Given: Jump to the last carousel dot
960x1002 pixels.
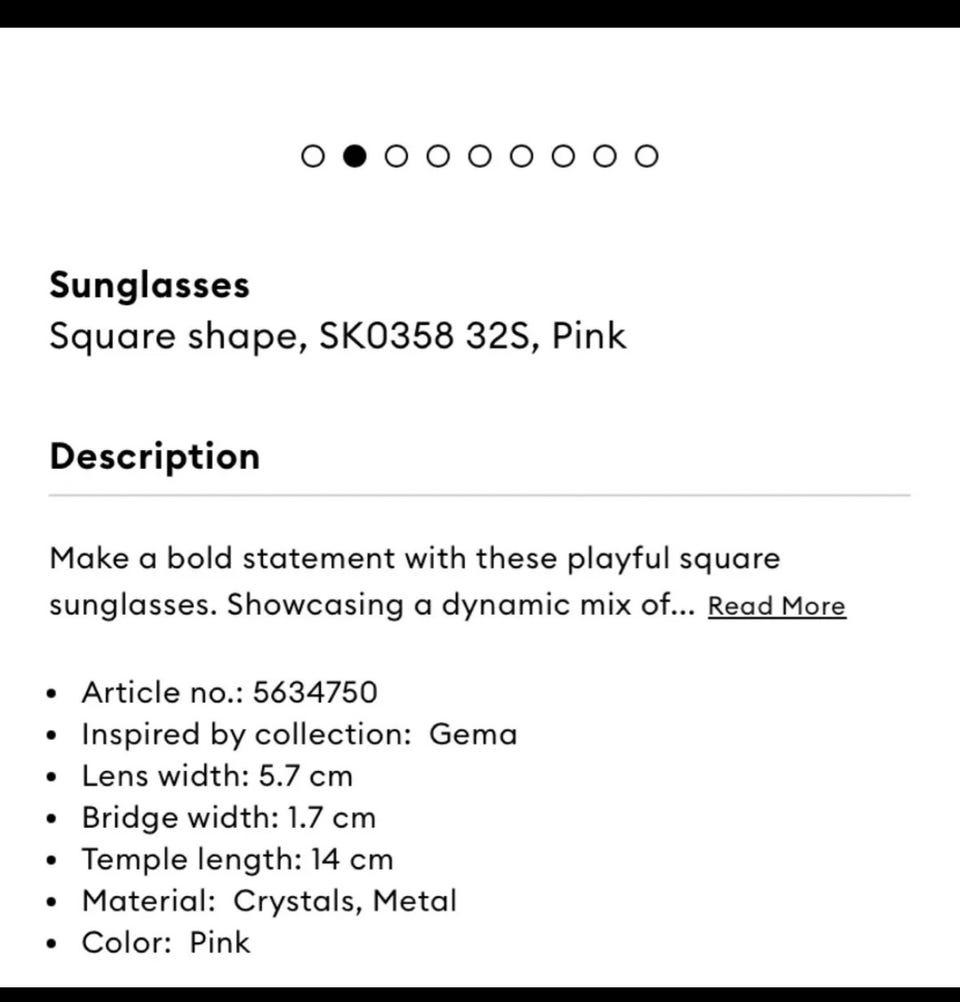Looking at the screenshot, I should (x=647, y=156).
